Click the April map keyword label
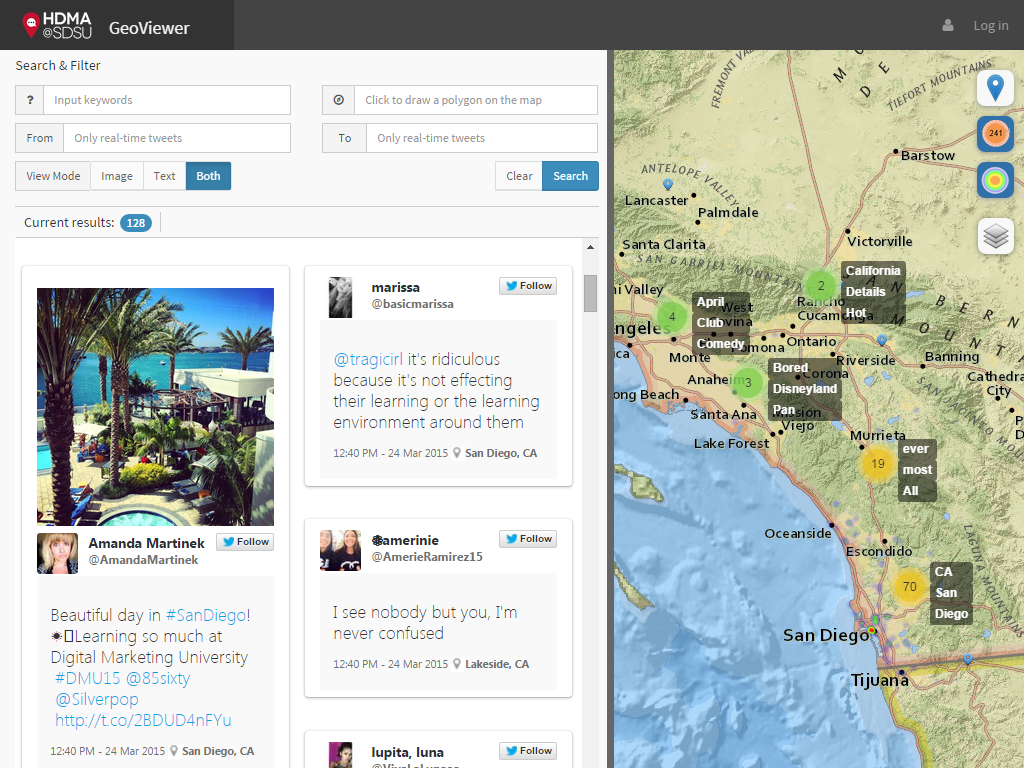This screenshot has height=768, width=1024. point(710,302)
